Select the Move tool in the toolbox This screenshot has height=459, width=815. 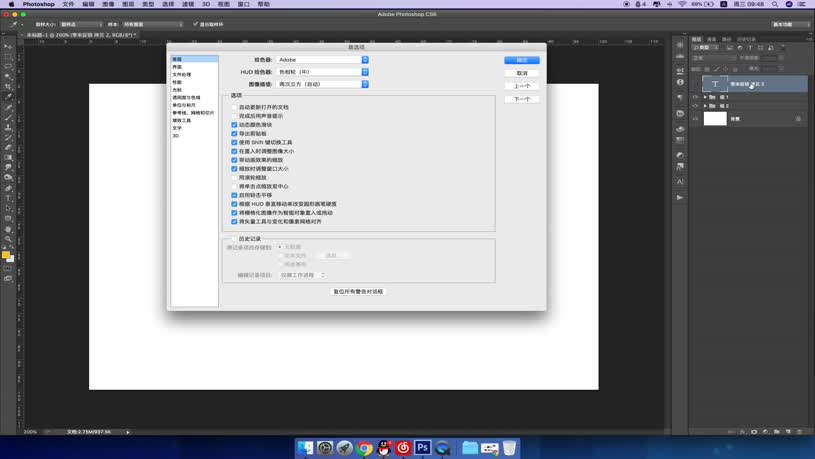point(8,47)
